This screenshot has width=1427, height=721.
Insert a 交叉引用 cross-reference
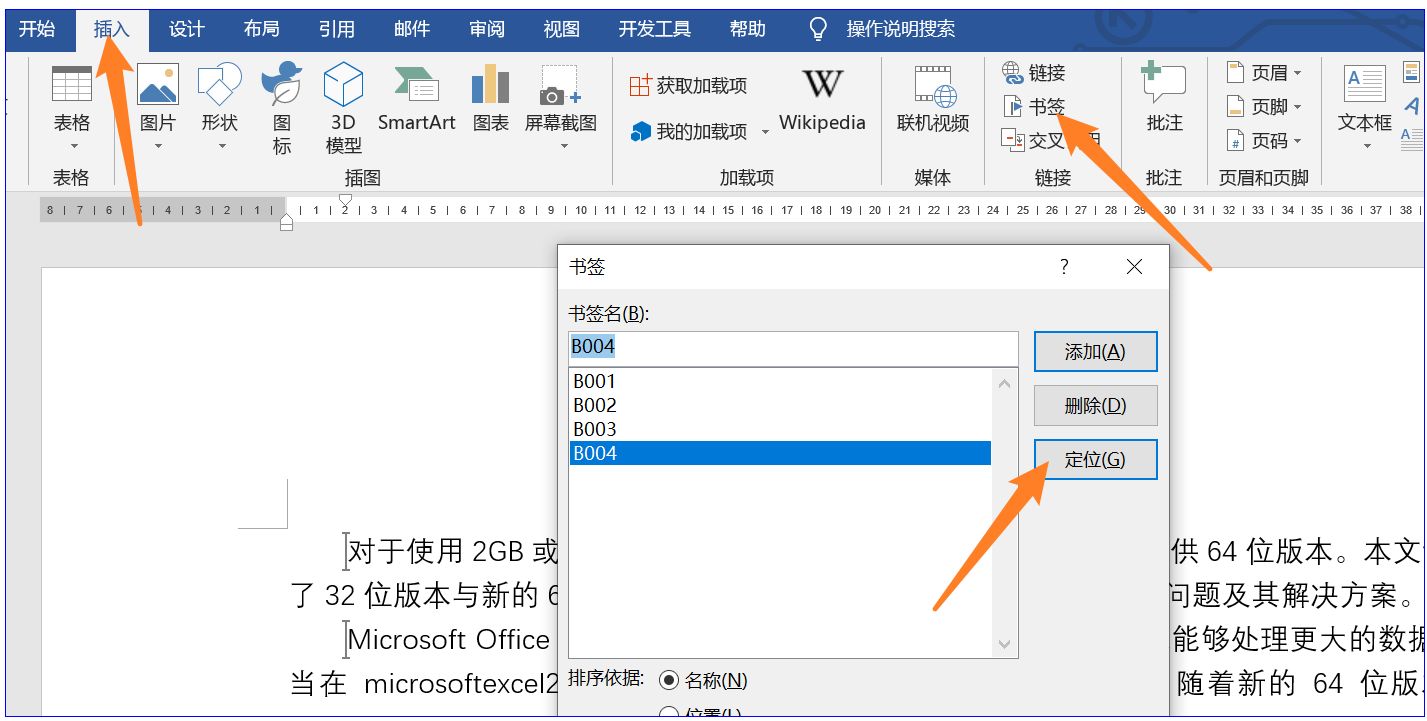(x=1050, y=140)
